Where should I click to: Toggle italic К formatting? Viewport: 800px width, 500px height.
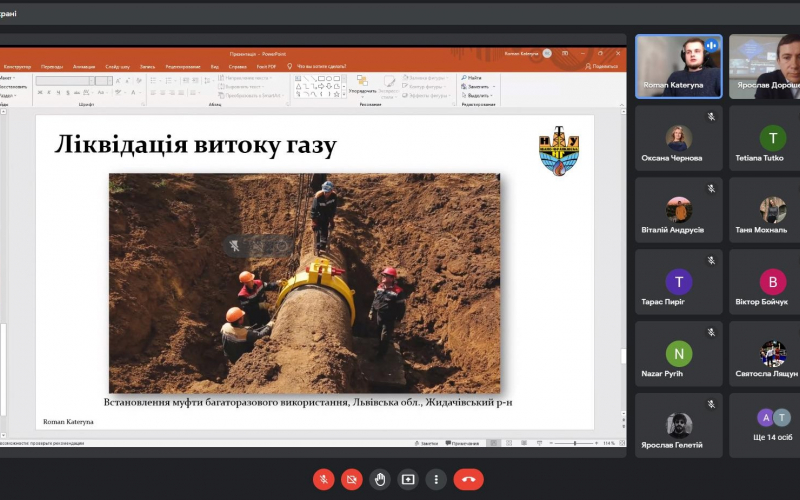pos(49,92)
